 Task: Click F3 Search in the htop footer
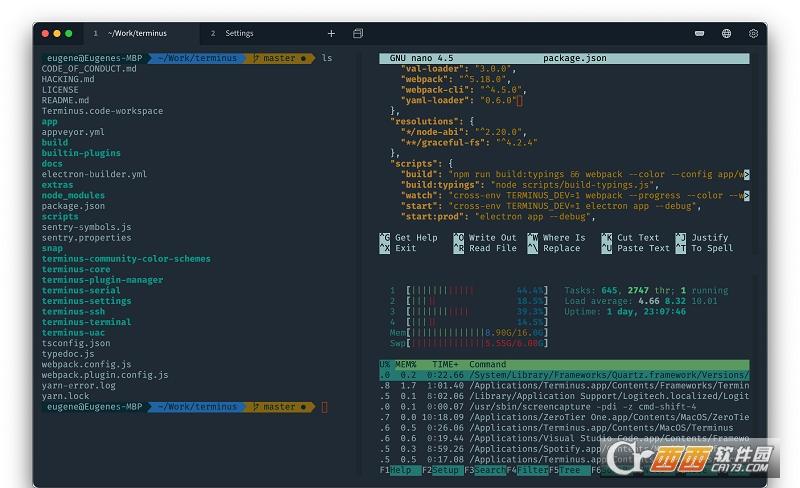pyautogui.click(x=483, y=470)
